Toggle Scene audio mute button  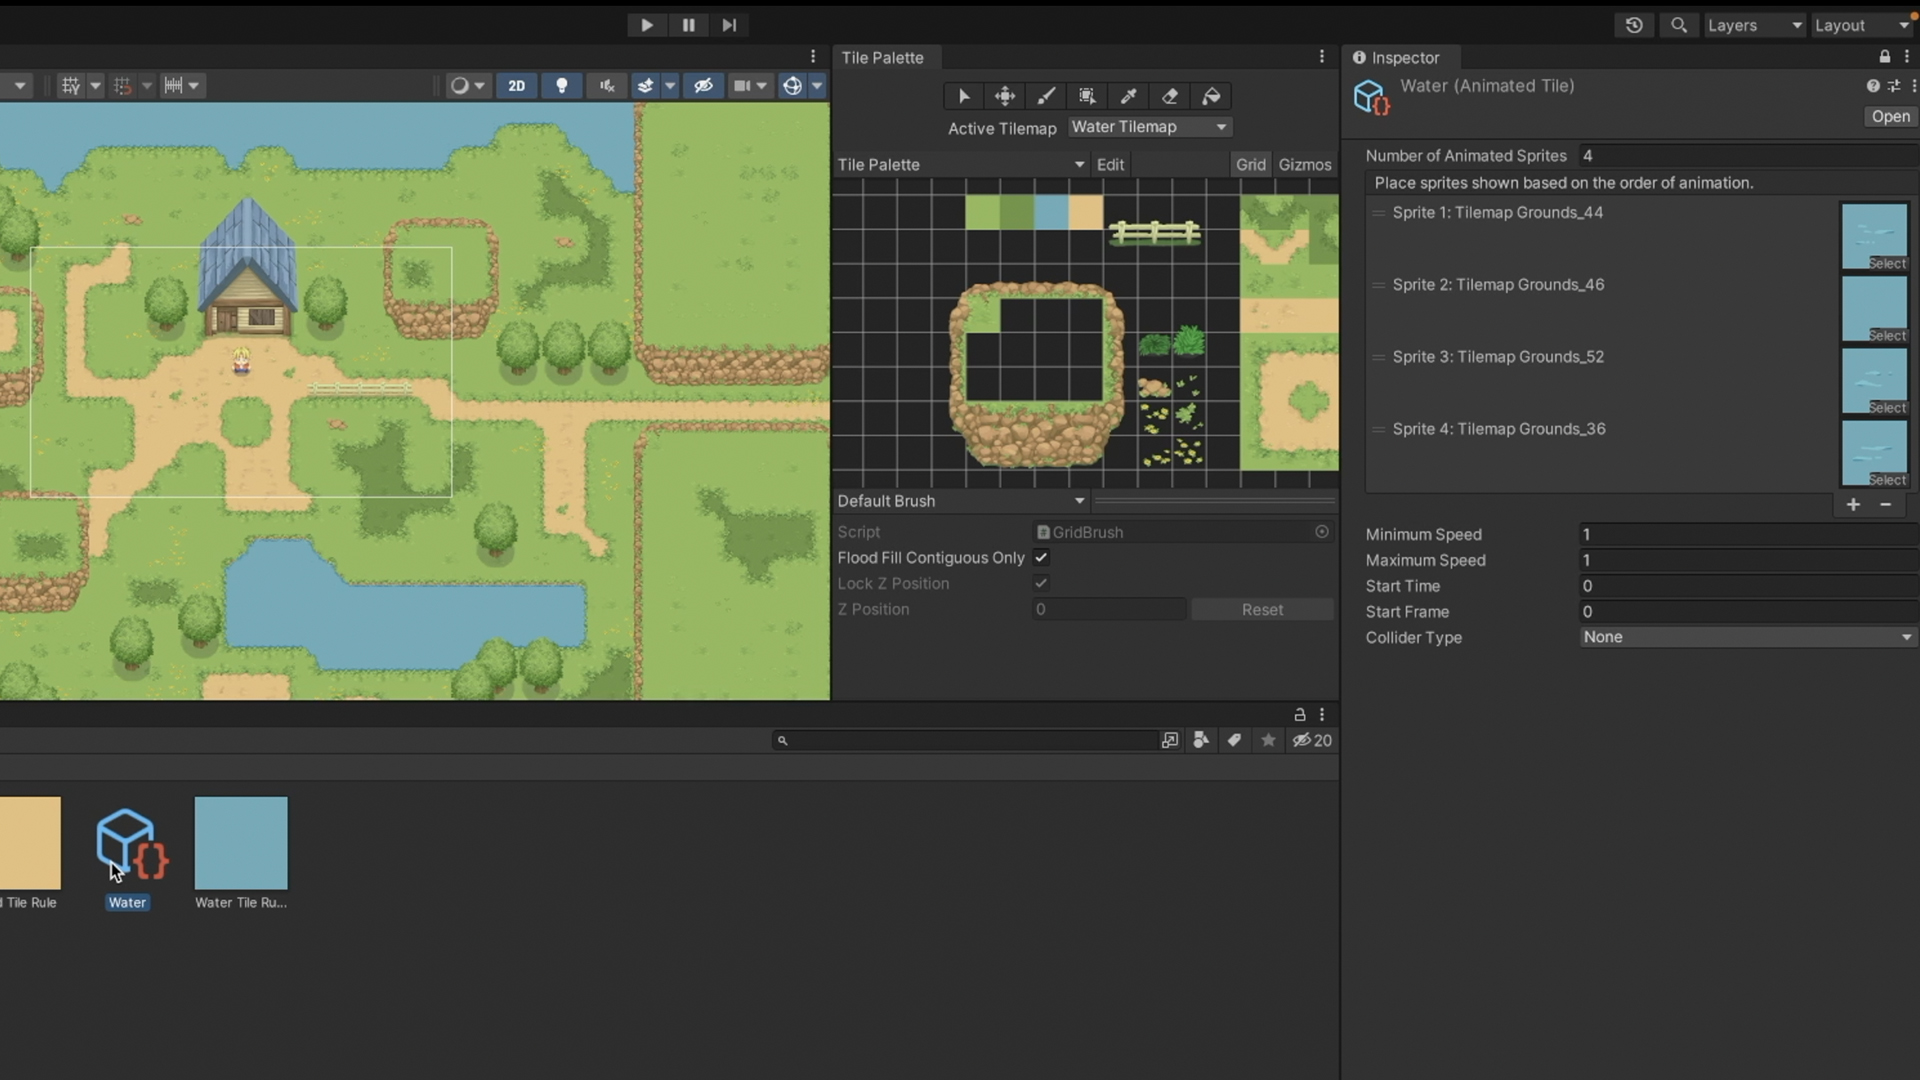click(607, 86)
